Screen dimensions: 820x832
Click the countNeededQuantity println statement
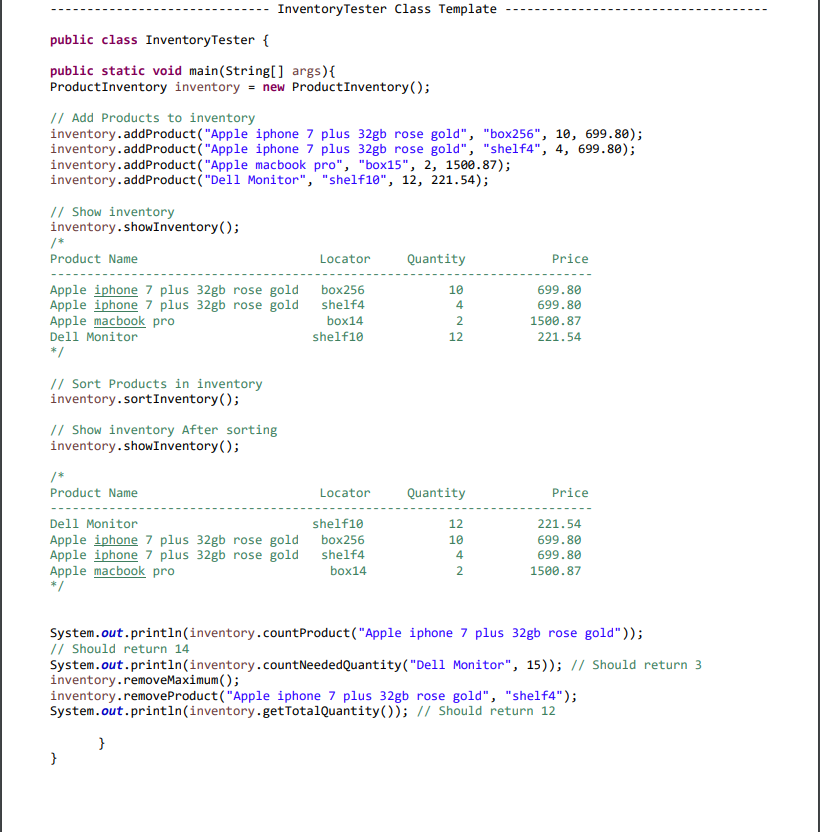pyautogui.click(x=306, y=665)
